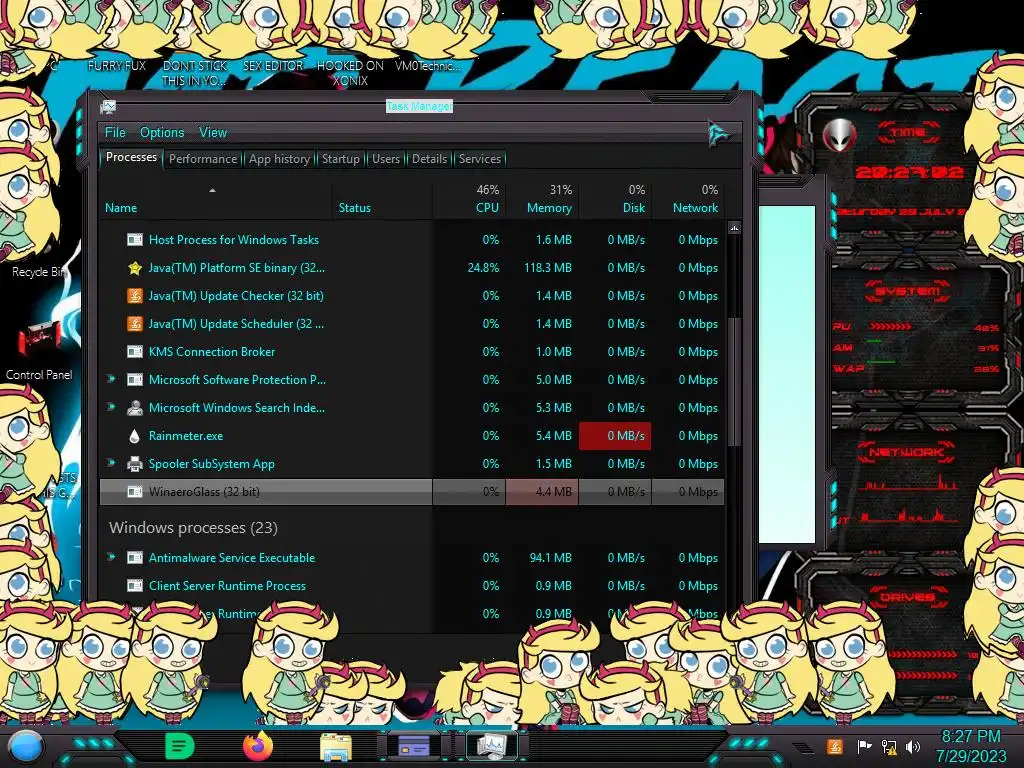
Task: Click the Rainmeter.exe droplet icon
Action: point(135,436)
